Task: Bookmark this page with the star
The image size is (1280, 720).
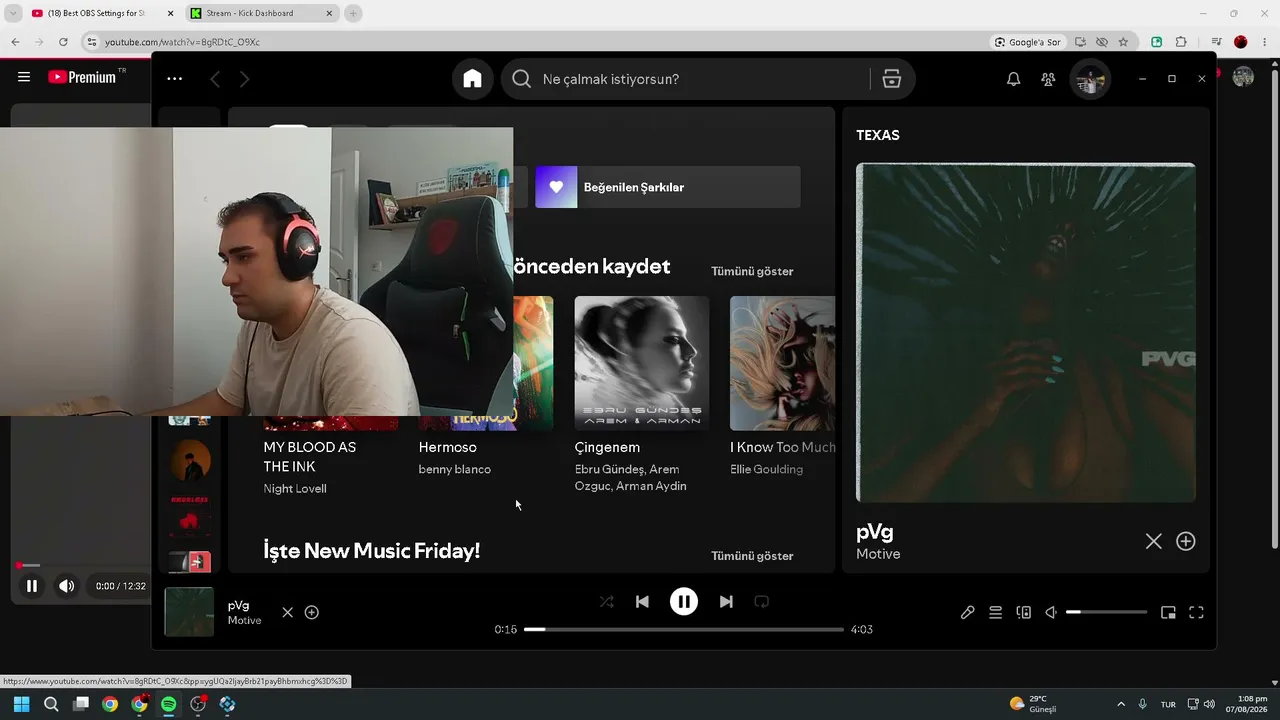Action: pyautogui.click(x=1123, y=42)
